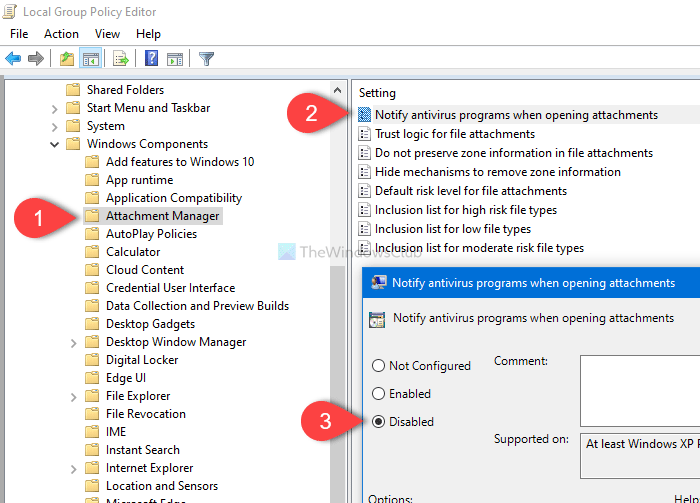Click the policy dialog title bar icon
This screenshot has width=700, height=503.
[379, 282]
